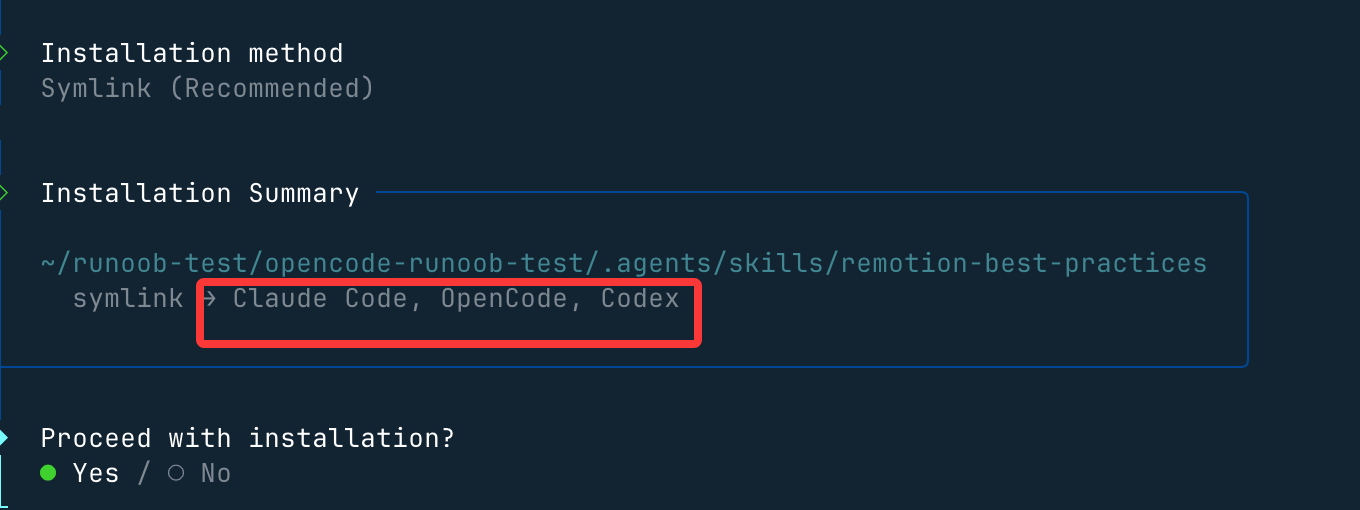Image resolution: width=1360 pixels, height=510 pixels.
Task: Choose the empty No radio circle
Action: (176, 474)
